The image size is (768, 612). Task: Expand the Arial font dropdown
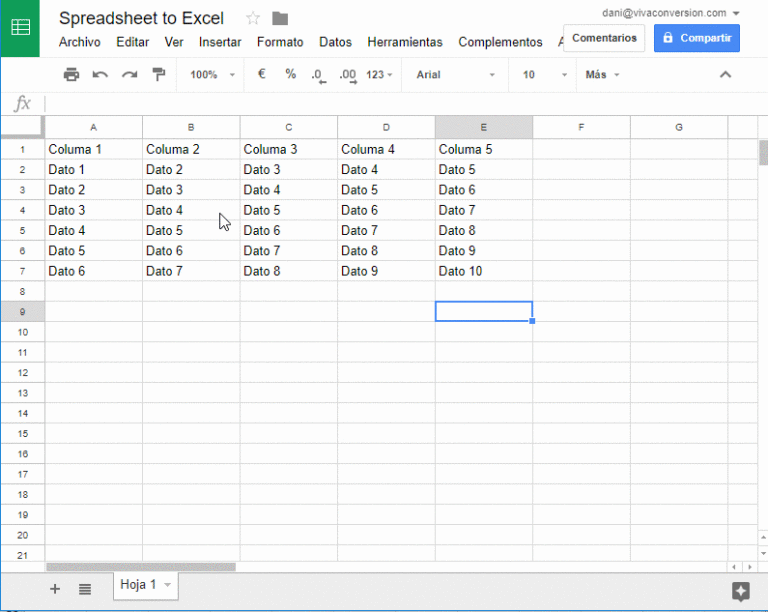455,75
